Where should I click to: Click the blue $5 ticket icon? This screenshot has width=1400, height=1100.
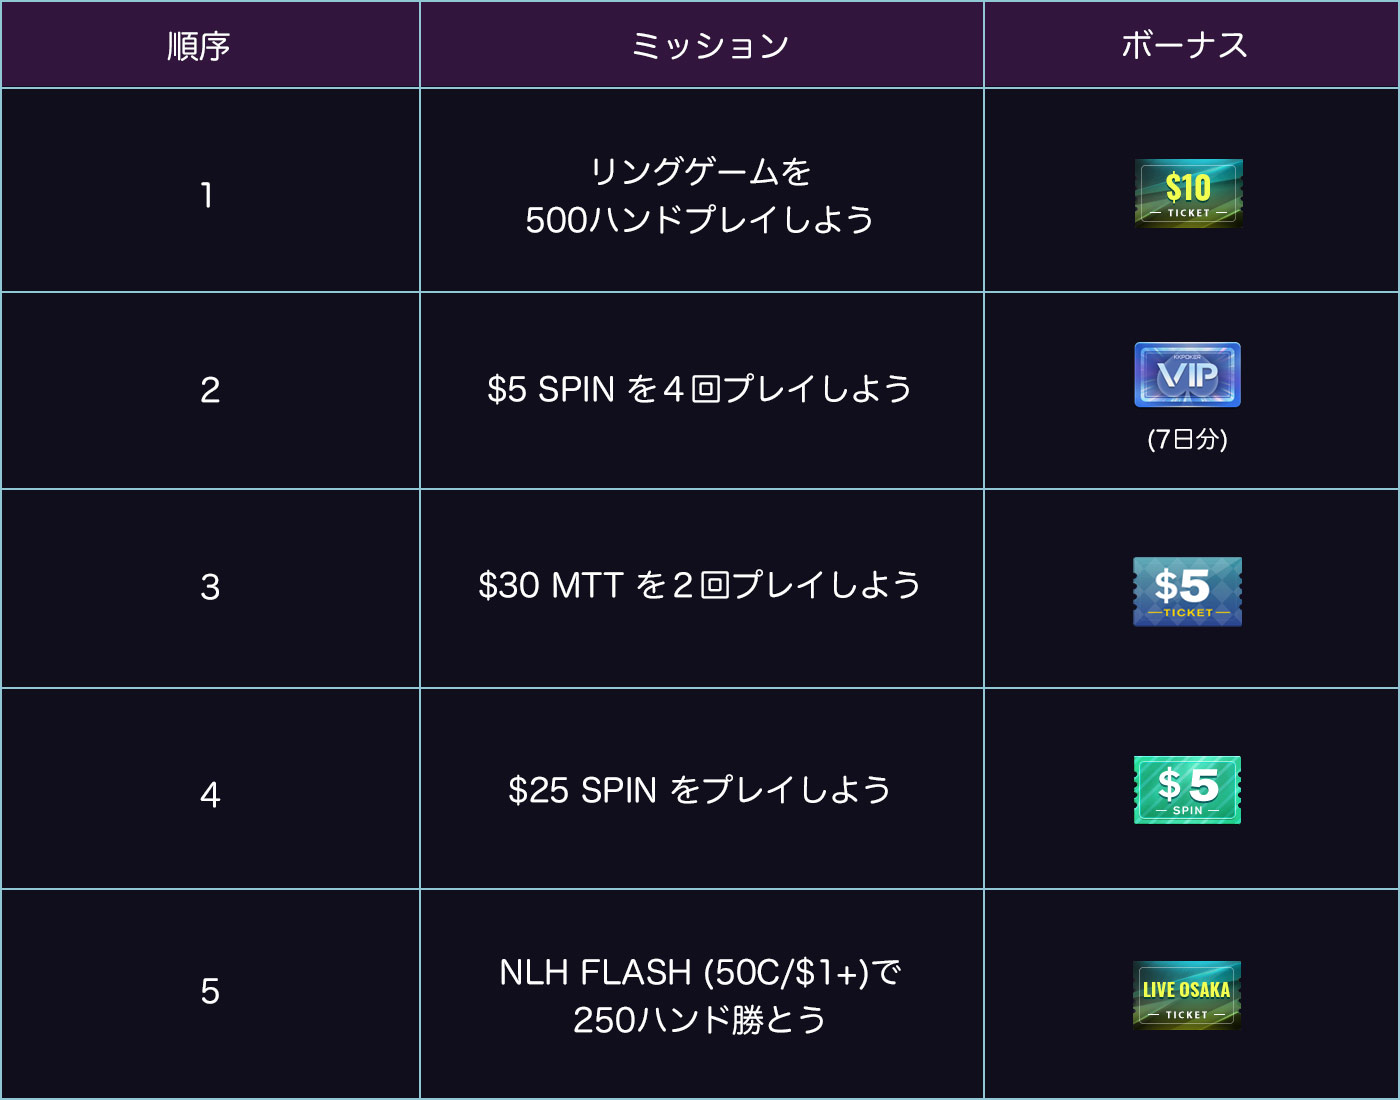1188,592
